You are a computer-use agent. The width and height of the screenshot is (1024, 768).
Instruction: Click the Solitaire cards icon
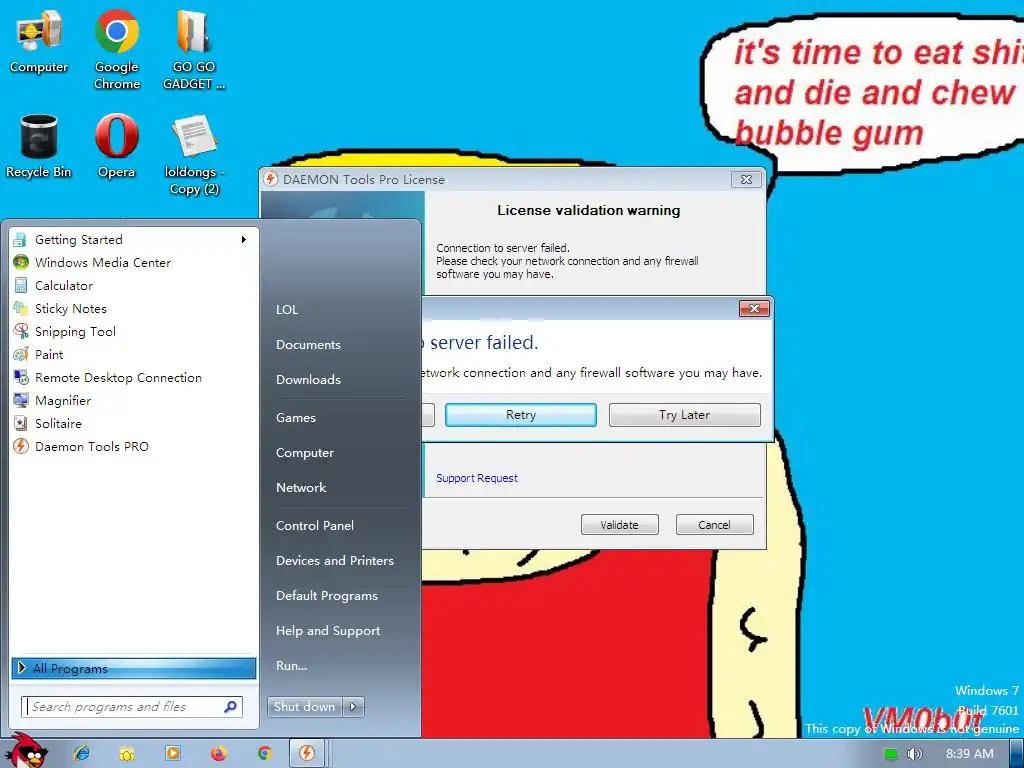coord(21,423)
